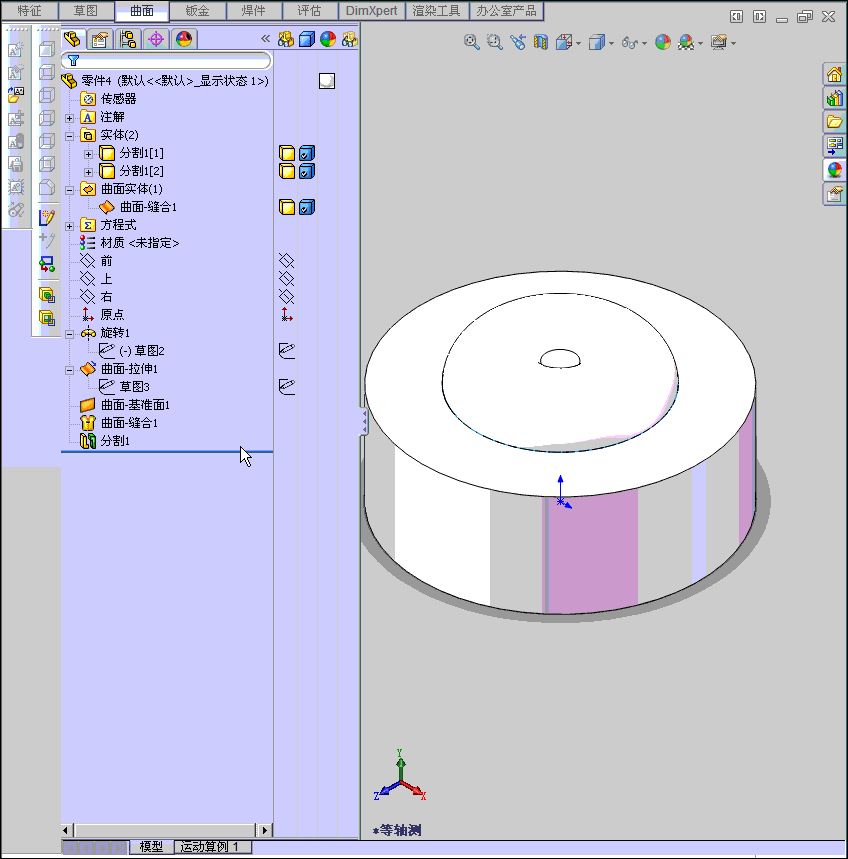The image size is (848, 859).
Task: Toggle visibility of the 右 plane
Action: point(287,296)
